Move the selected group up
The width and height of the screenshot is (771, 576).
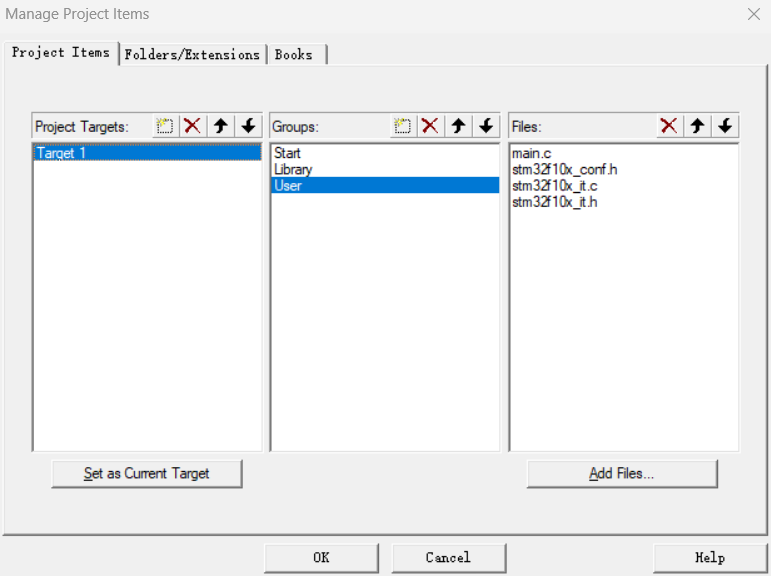[x=458, y=126]
